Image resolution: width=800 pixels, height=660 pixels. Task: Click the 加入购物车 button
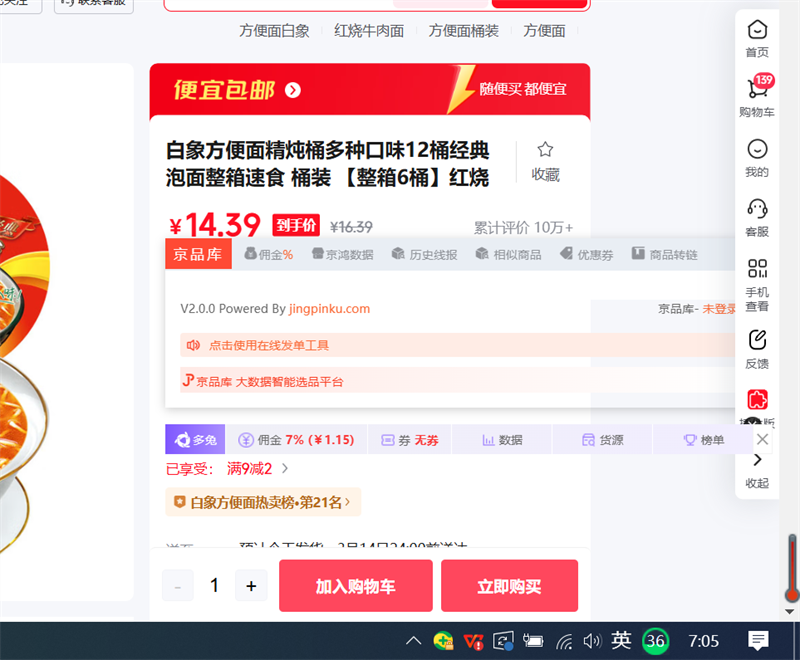[355, 586]
